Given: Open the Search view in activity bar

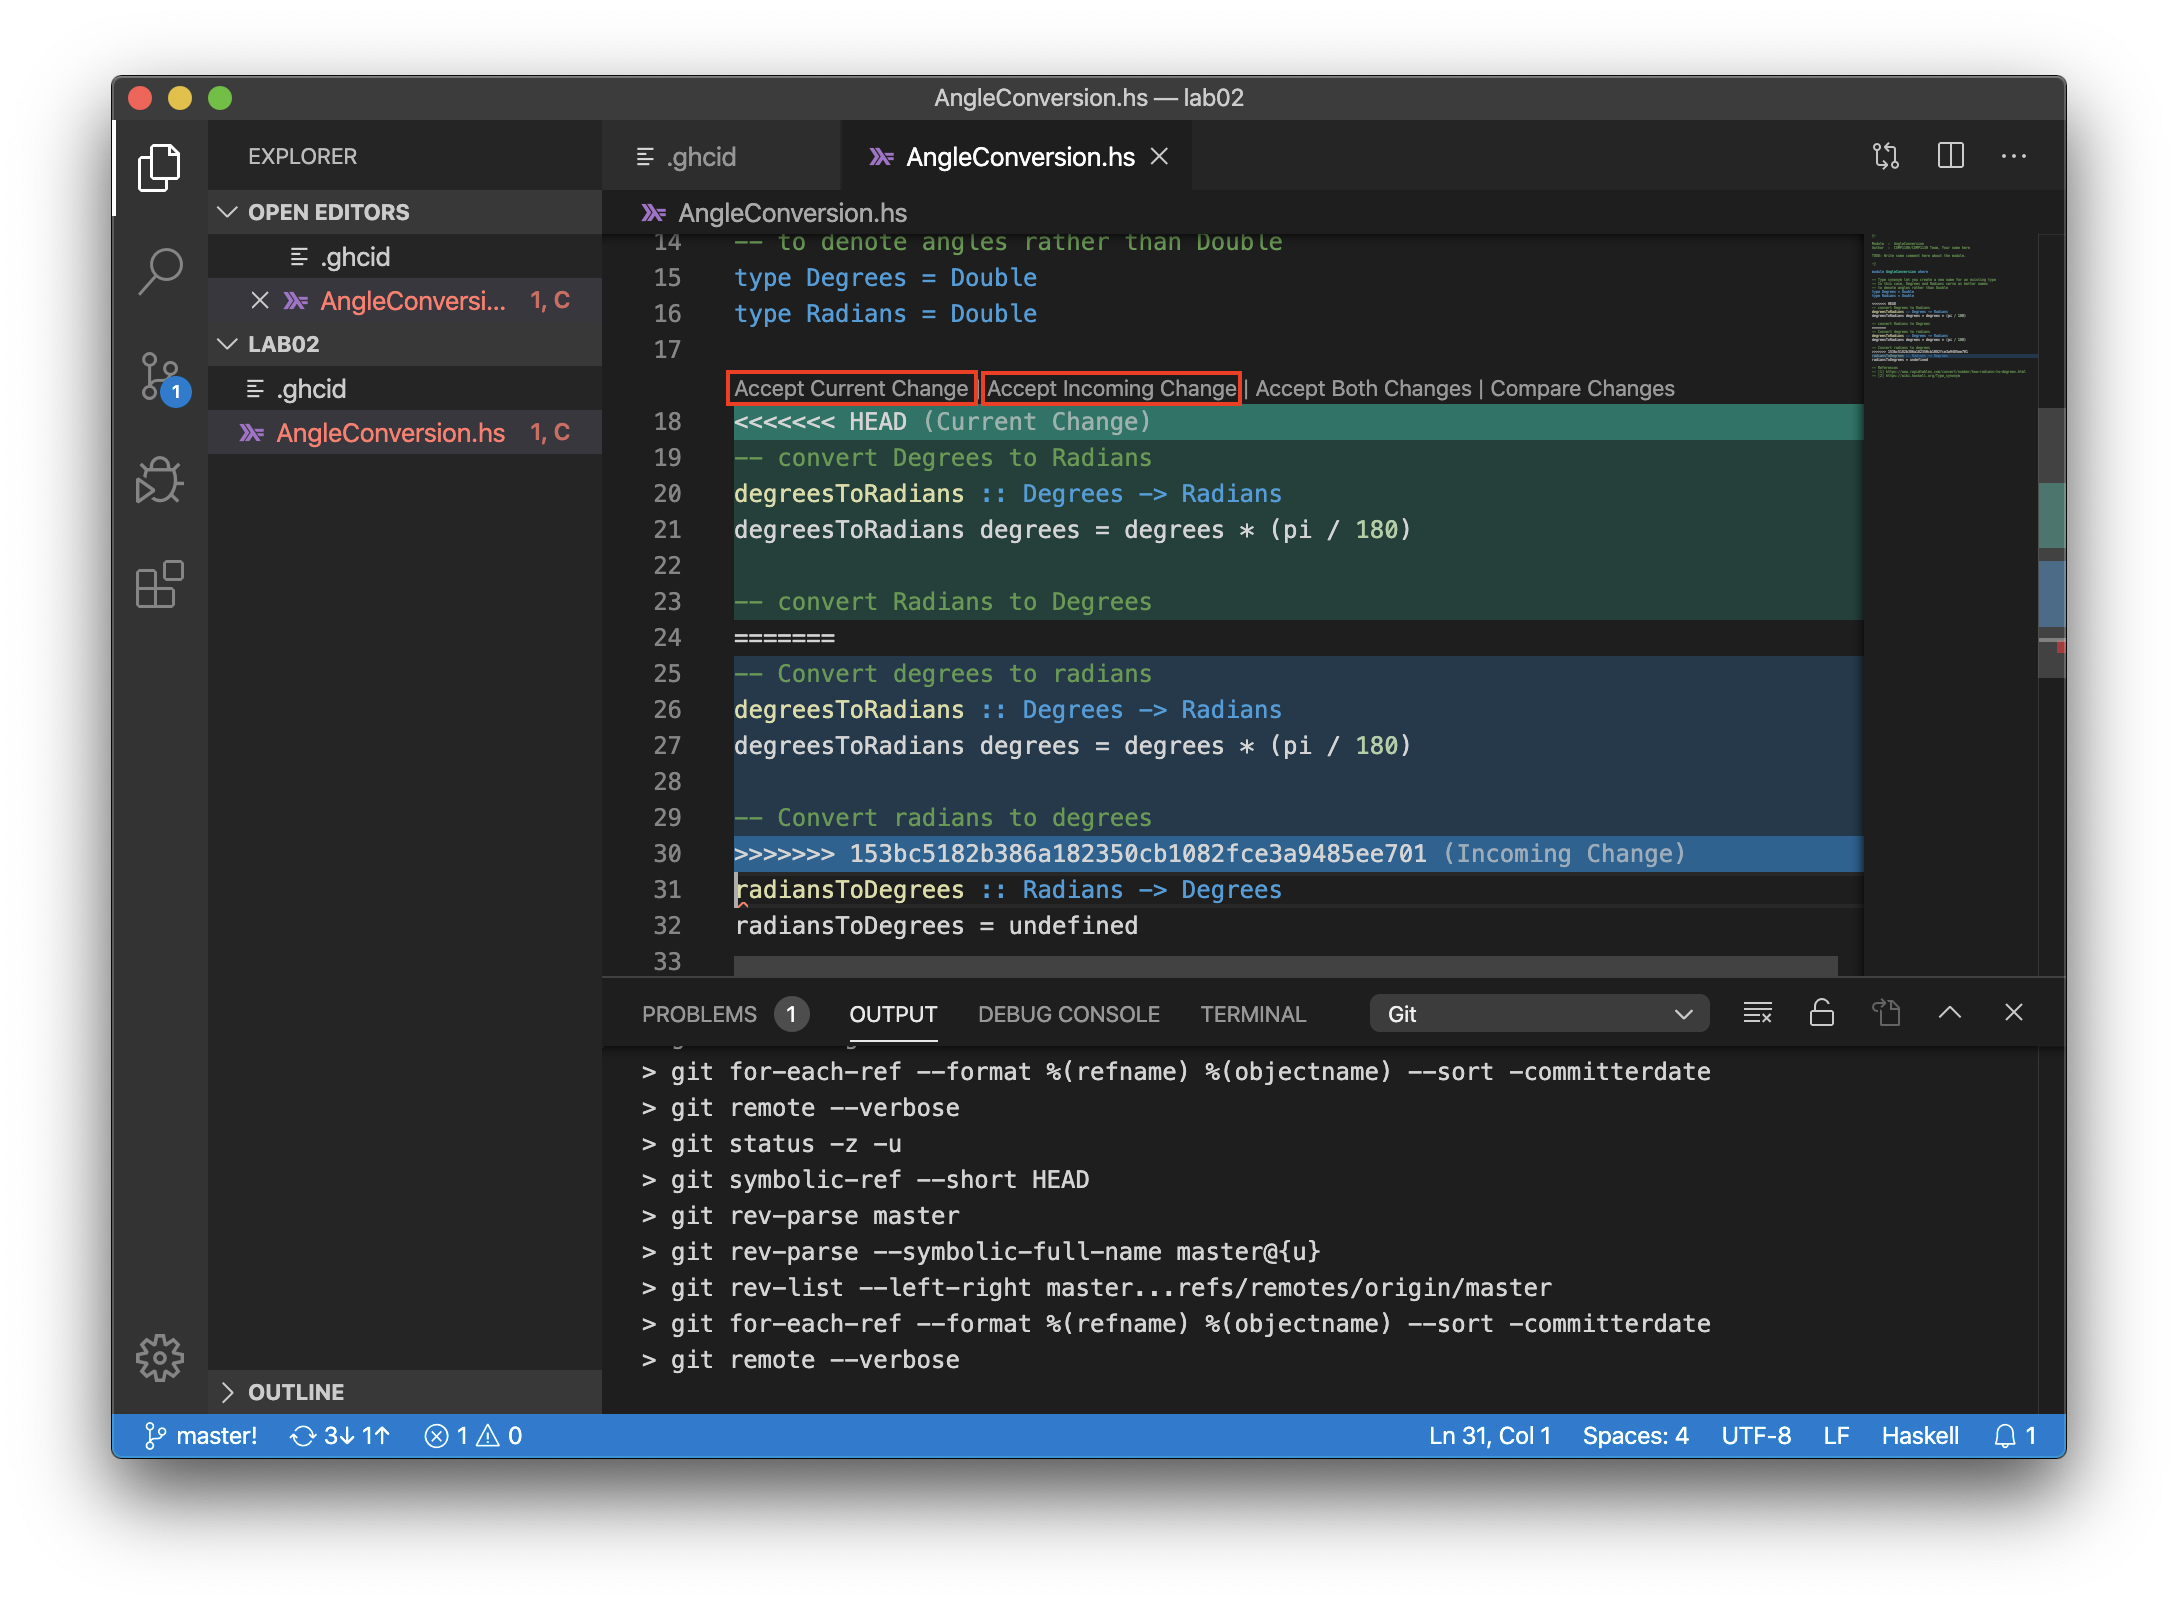Looking at the screenshot, I should 160,270.
